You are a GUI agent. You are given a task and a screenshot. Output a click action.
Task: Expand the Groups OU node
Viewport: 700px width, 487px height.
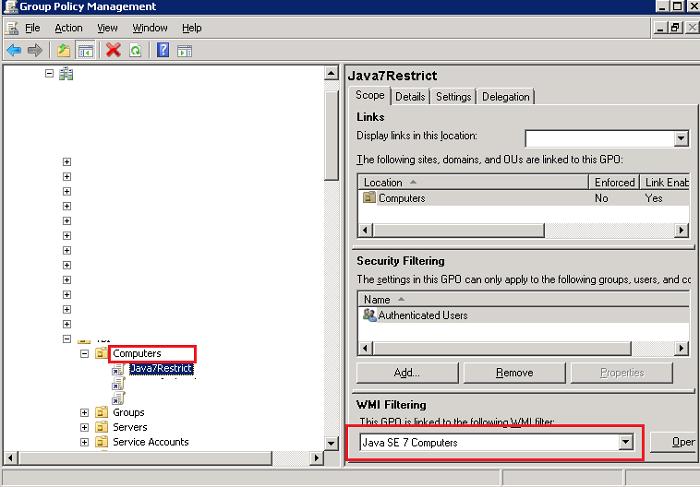tap(85, 413)
